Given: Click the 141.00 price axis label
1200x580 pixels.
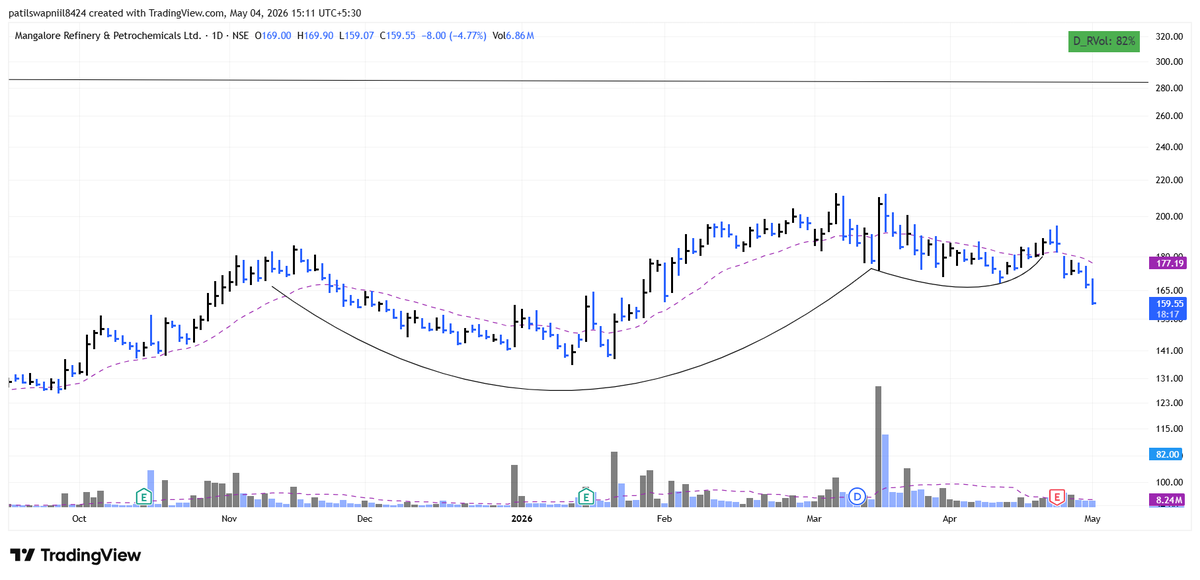Looking at the screenshot, I should tap(1170, 350).
